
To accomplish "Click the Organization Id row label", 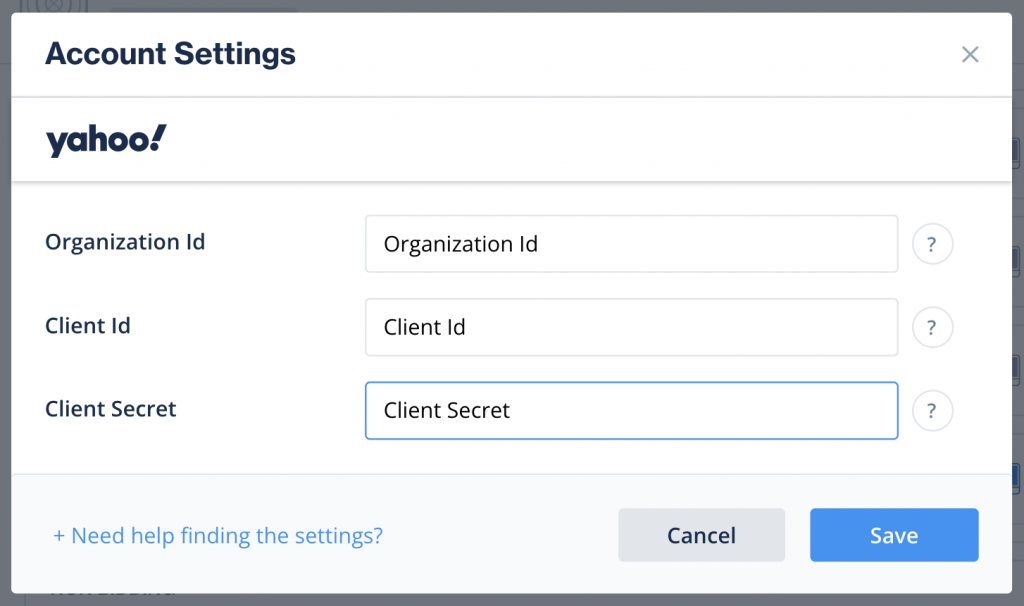I will tap(124, 242).
